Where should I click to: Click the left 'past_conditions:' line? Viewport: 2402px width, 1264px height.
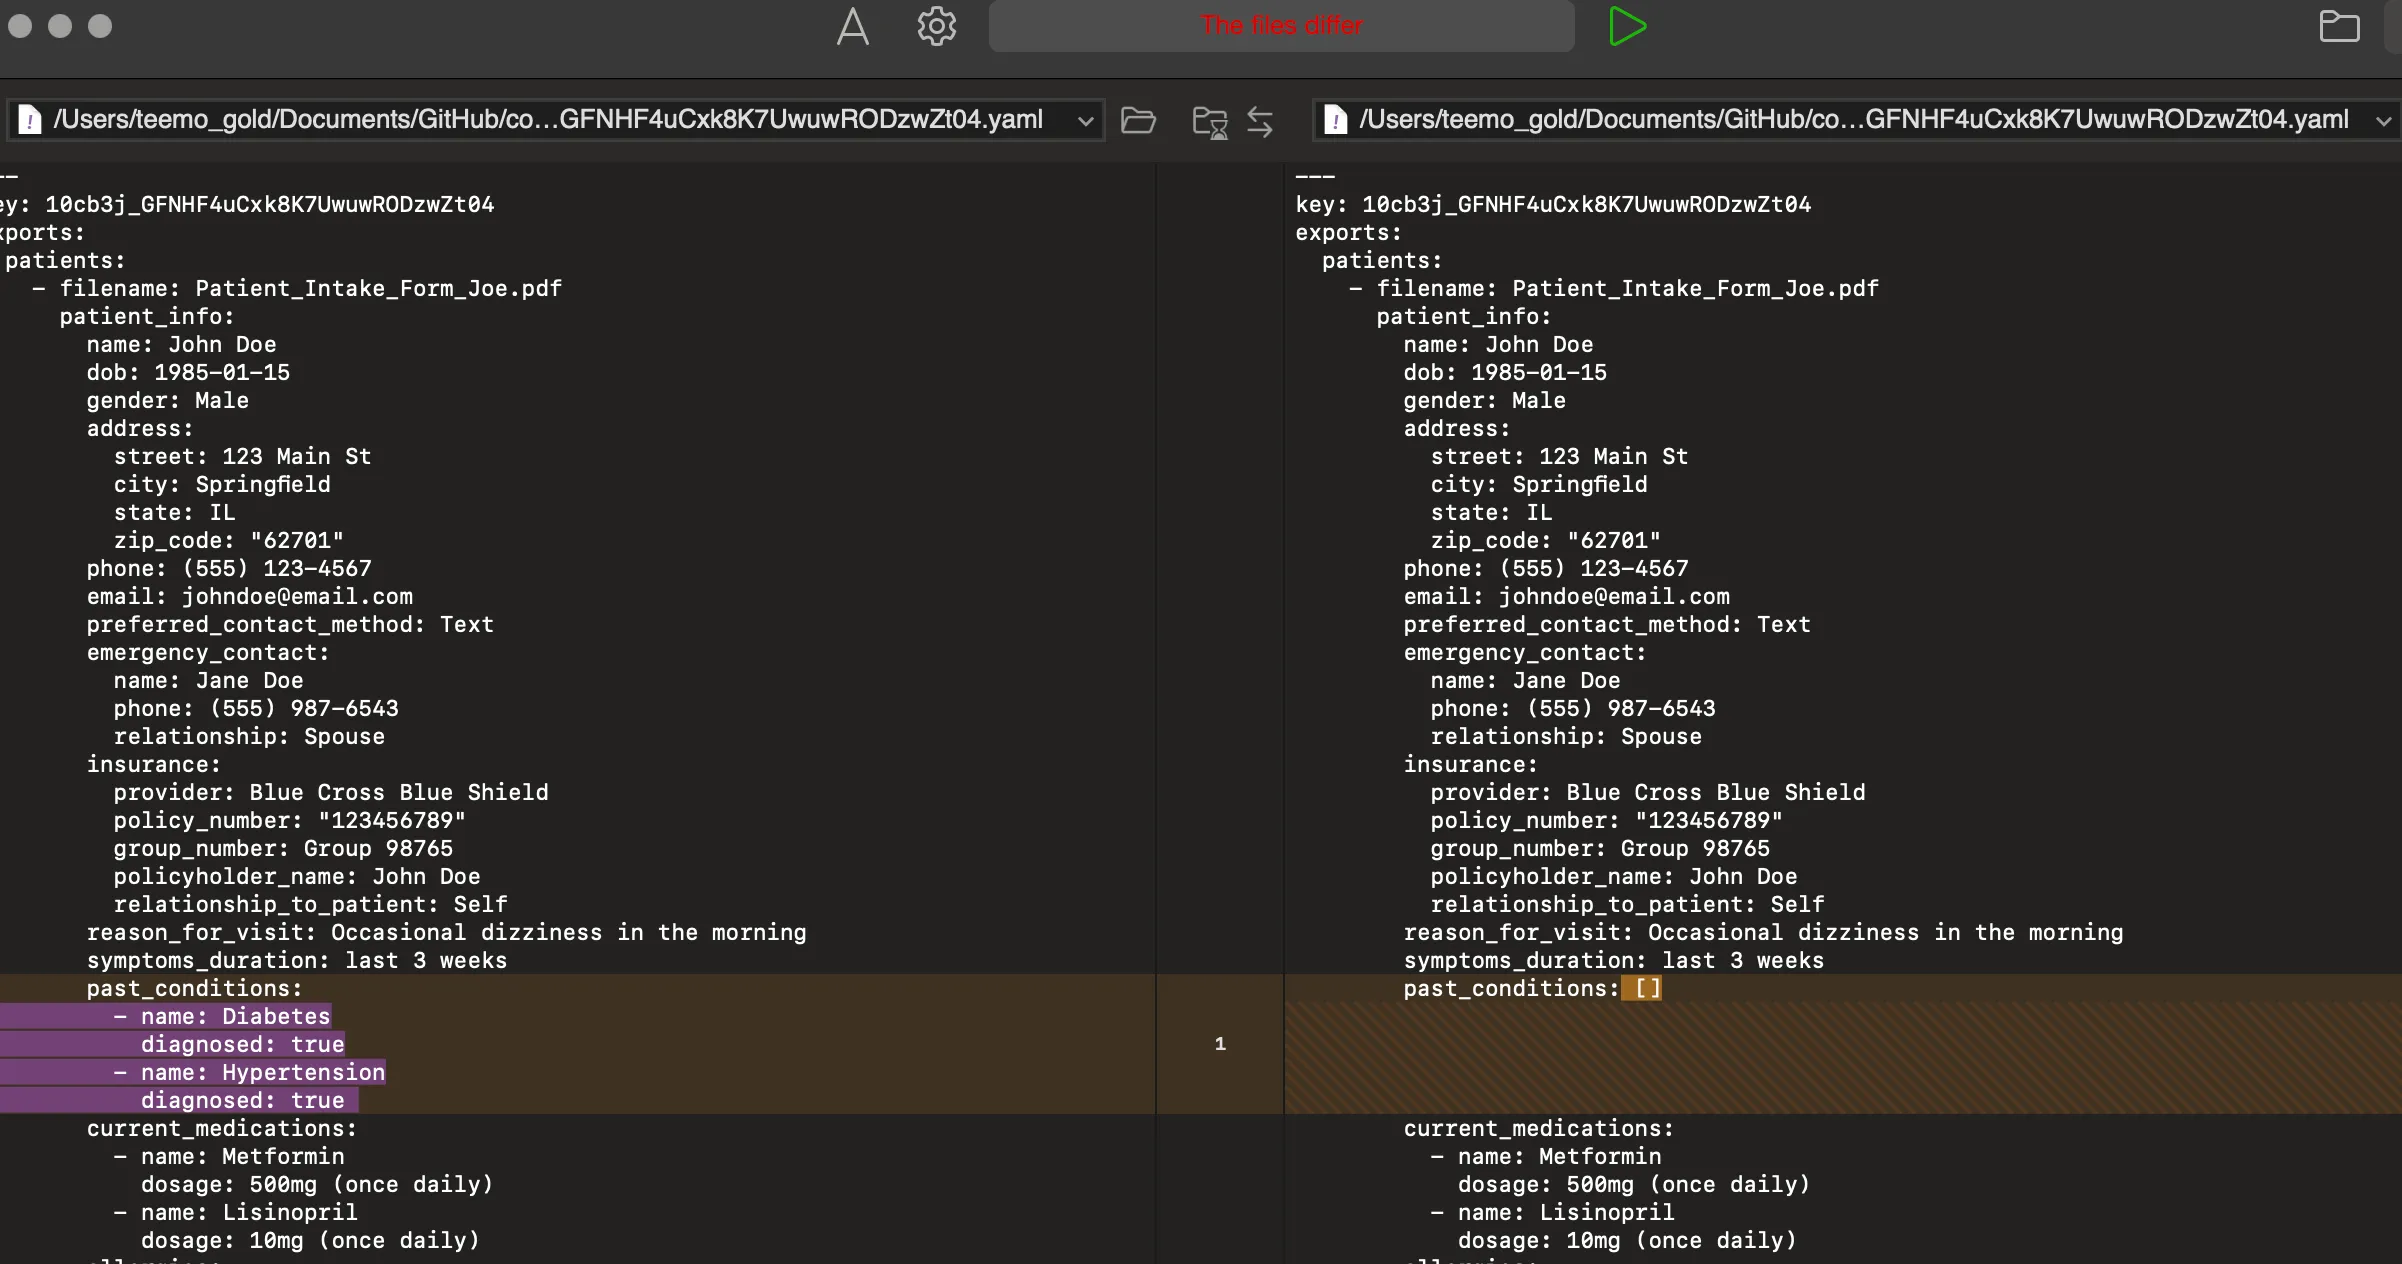(x=194, y=988)
